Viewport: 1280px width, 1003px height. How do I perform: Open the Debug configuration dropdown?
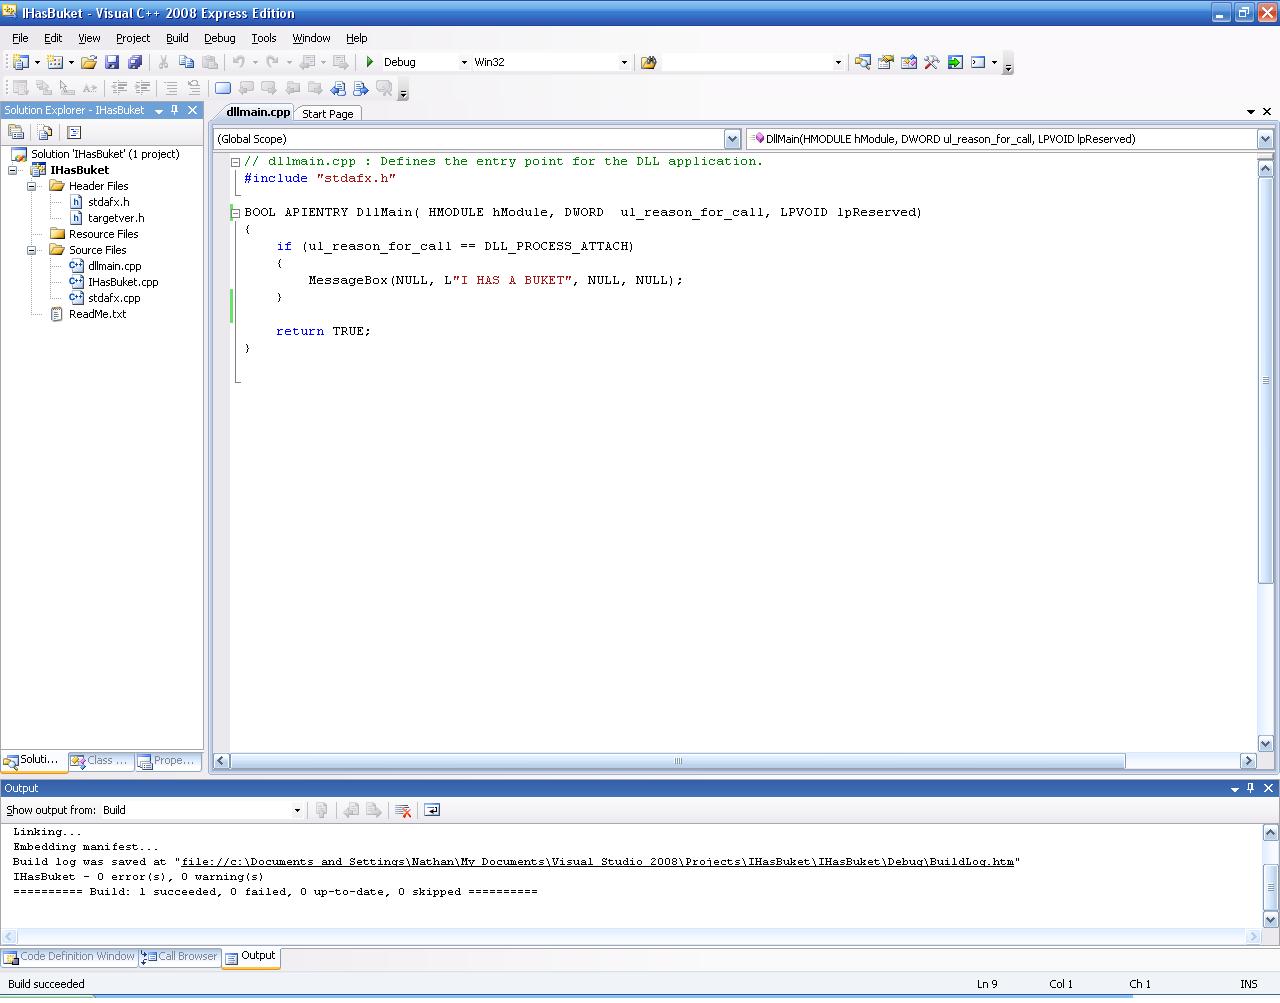(464, 62)
